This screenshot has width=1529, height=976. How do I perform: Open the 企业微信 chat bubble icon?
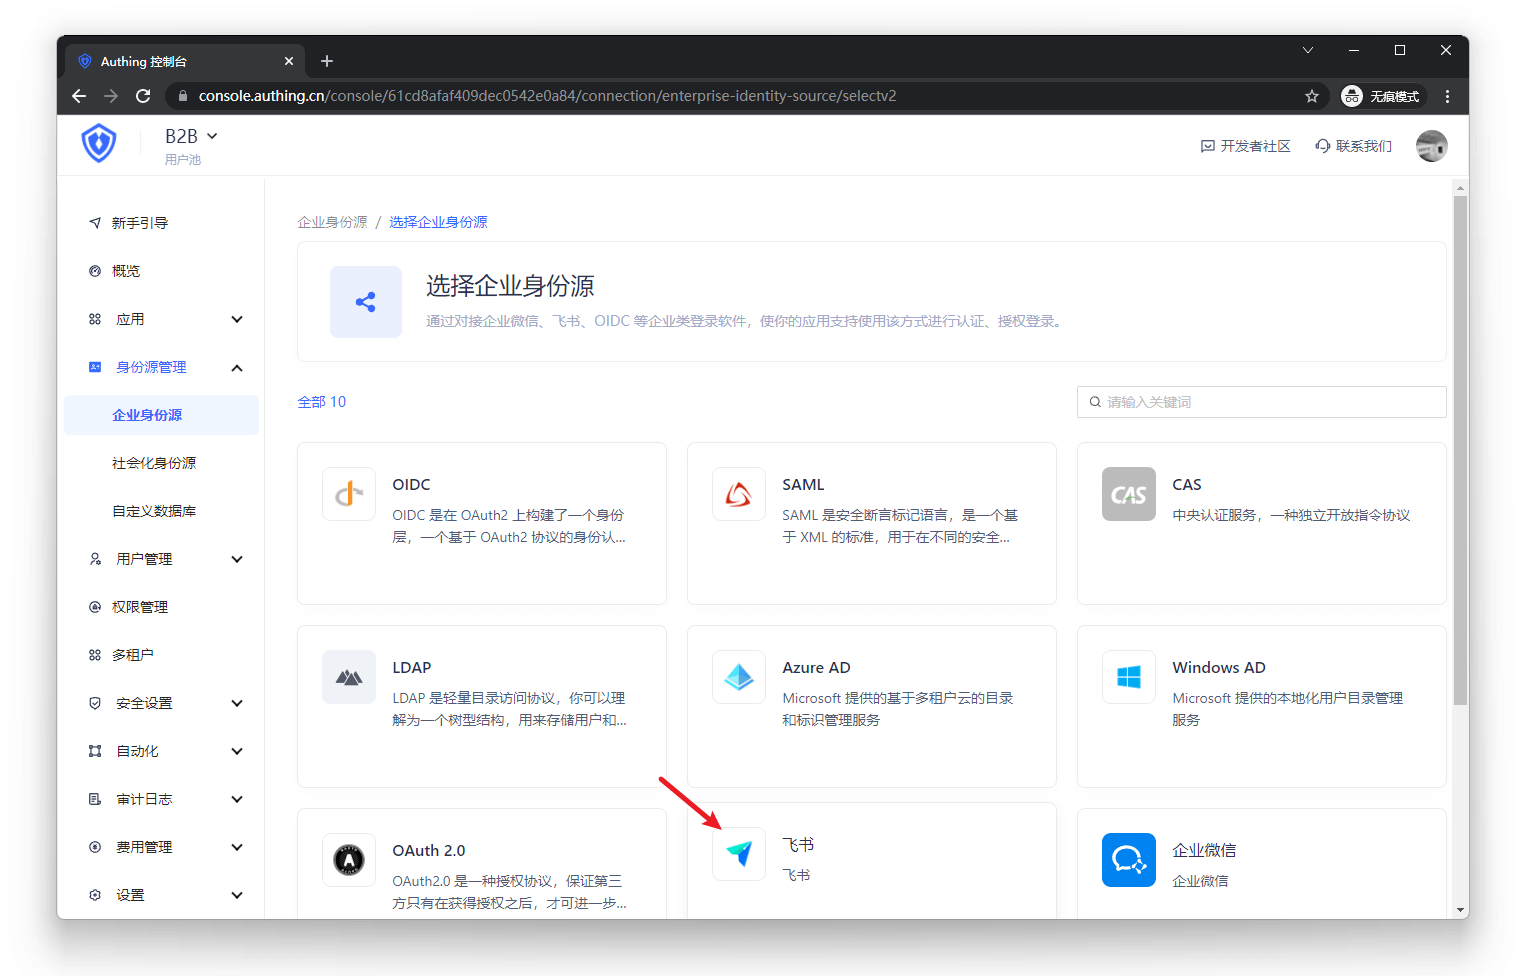pyautogui.click(x=1128, y=860)
